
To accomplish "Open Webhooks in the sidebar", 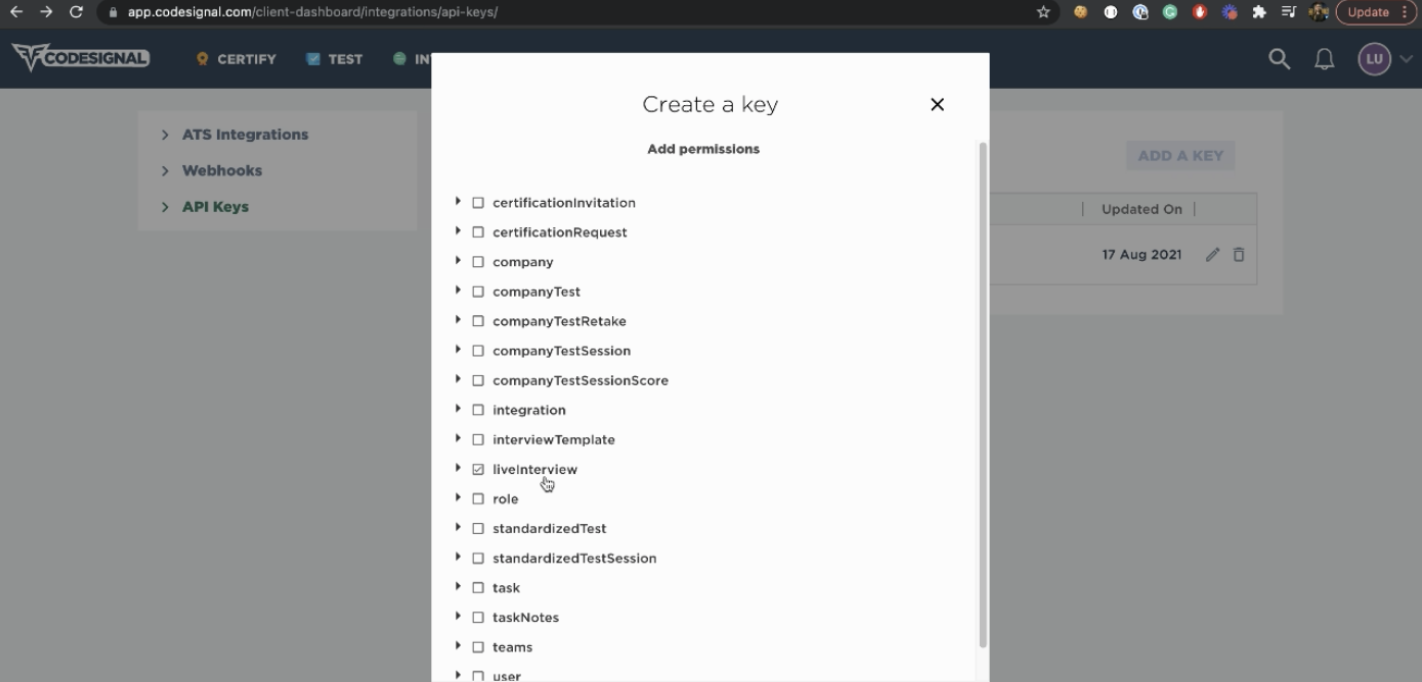I will coord(222,171).
